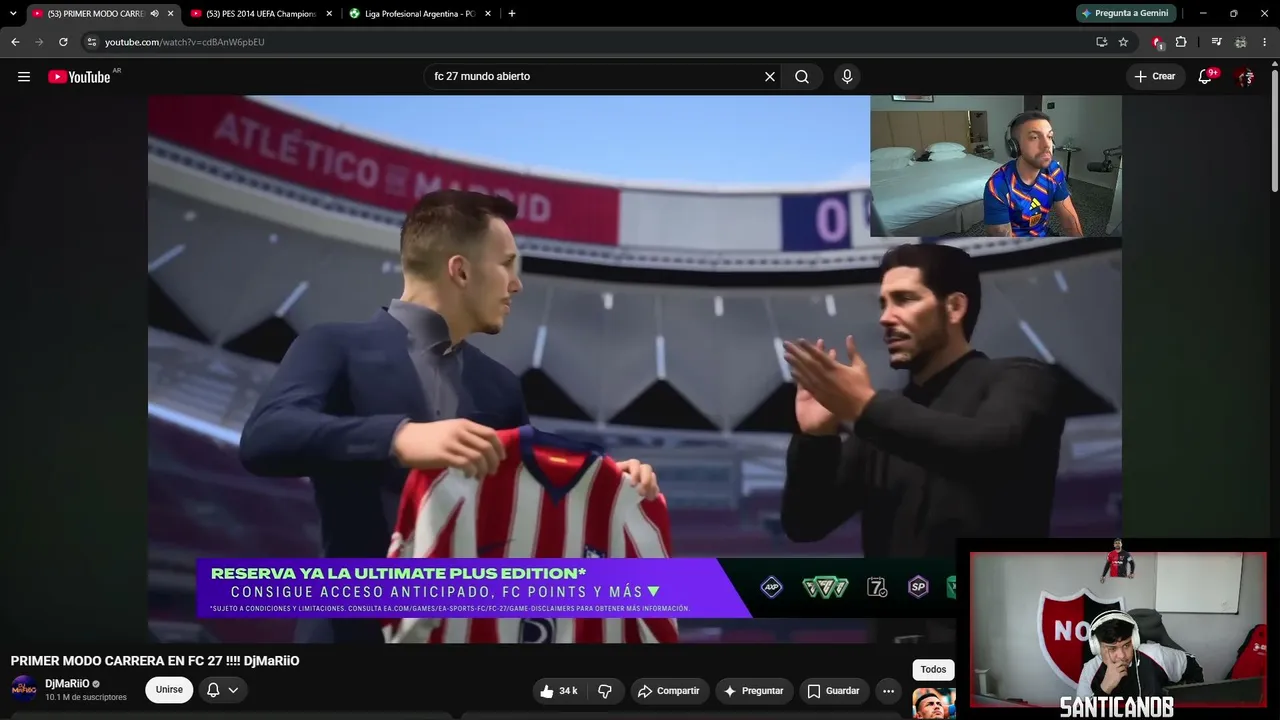Open notification preferences bell dropdown for channel
1280x720 pixels.
click(222, 690)
